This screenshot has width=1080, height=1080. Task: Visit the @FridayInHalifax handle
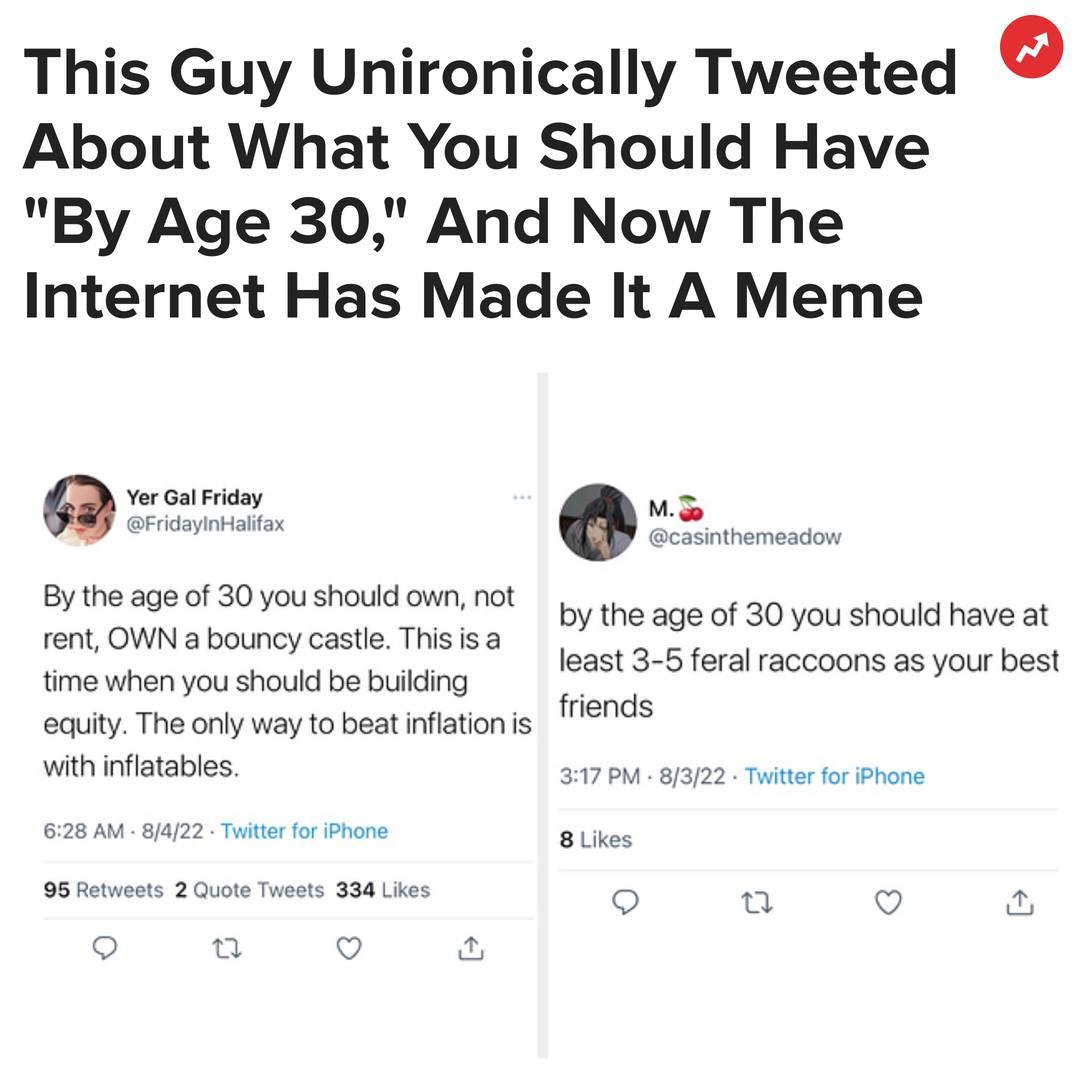tap(205, 524)
